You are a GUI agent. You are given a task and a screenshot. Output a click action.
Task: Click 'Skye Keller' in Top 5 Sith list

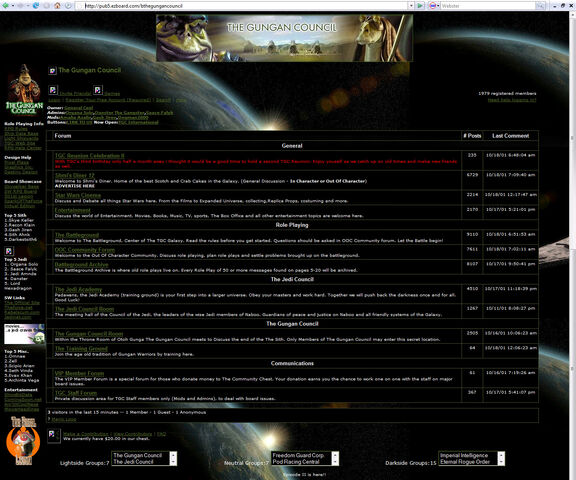22,220
